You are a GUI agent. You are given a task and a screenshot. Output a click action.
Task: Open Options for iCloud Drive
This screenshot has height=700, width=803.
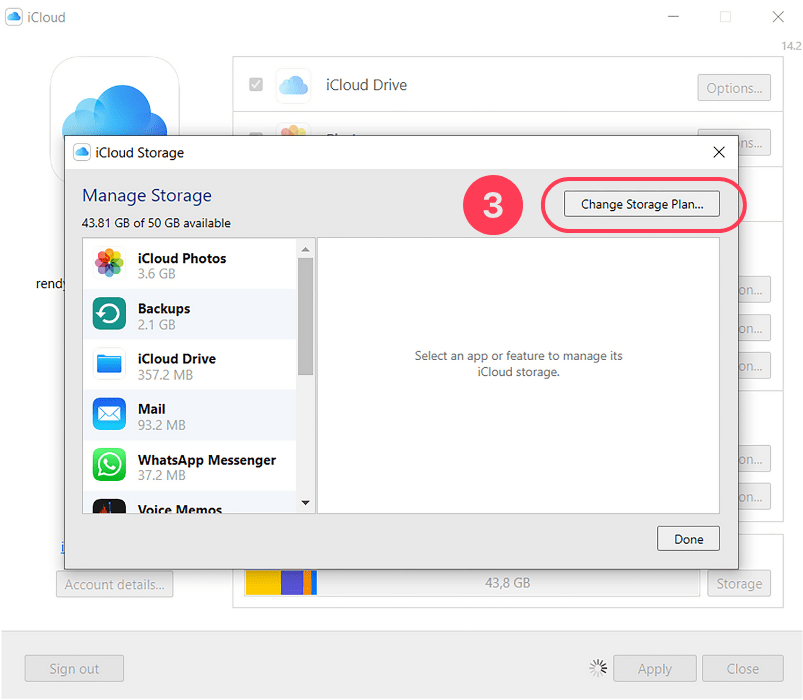click(x=733, y=87)
